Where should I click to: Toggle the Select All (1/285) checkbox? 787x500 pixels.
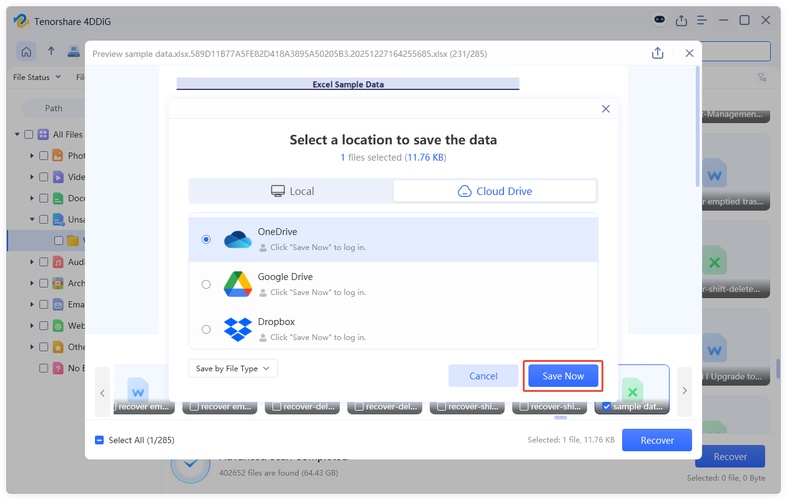(x=99, y=440)
